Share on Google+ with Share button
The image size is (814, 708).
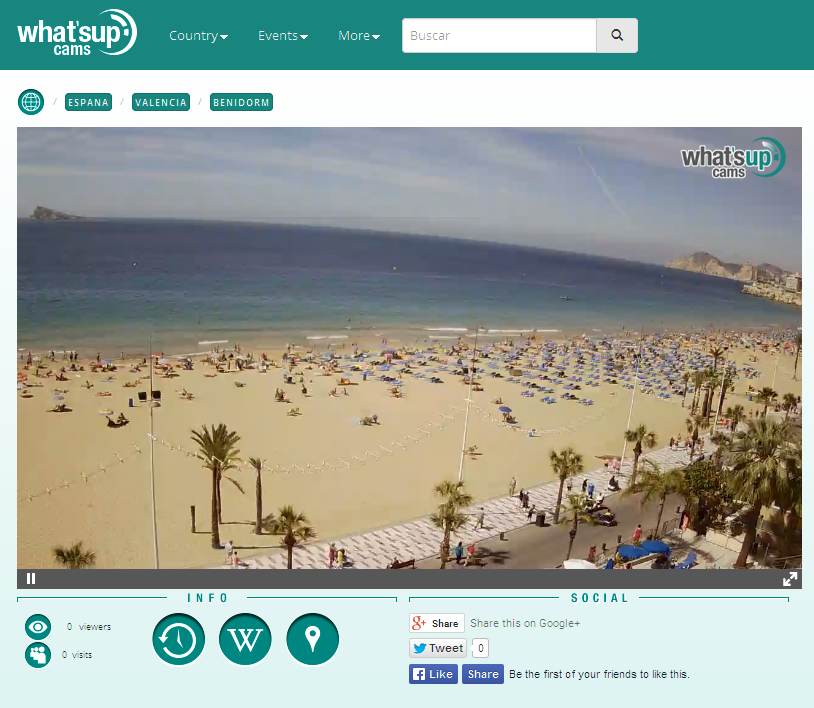point(437,623)
